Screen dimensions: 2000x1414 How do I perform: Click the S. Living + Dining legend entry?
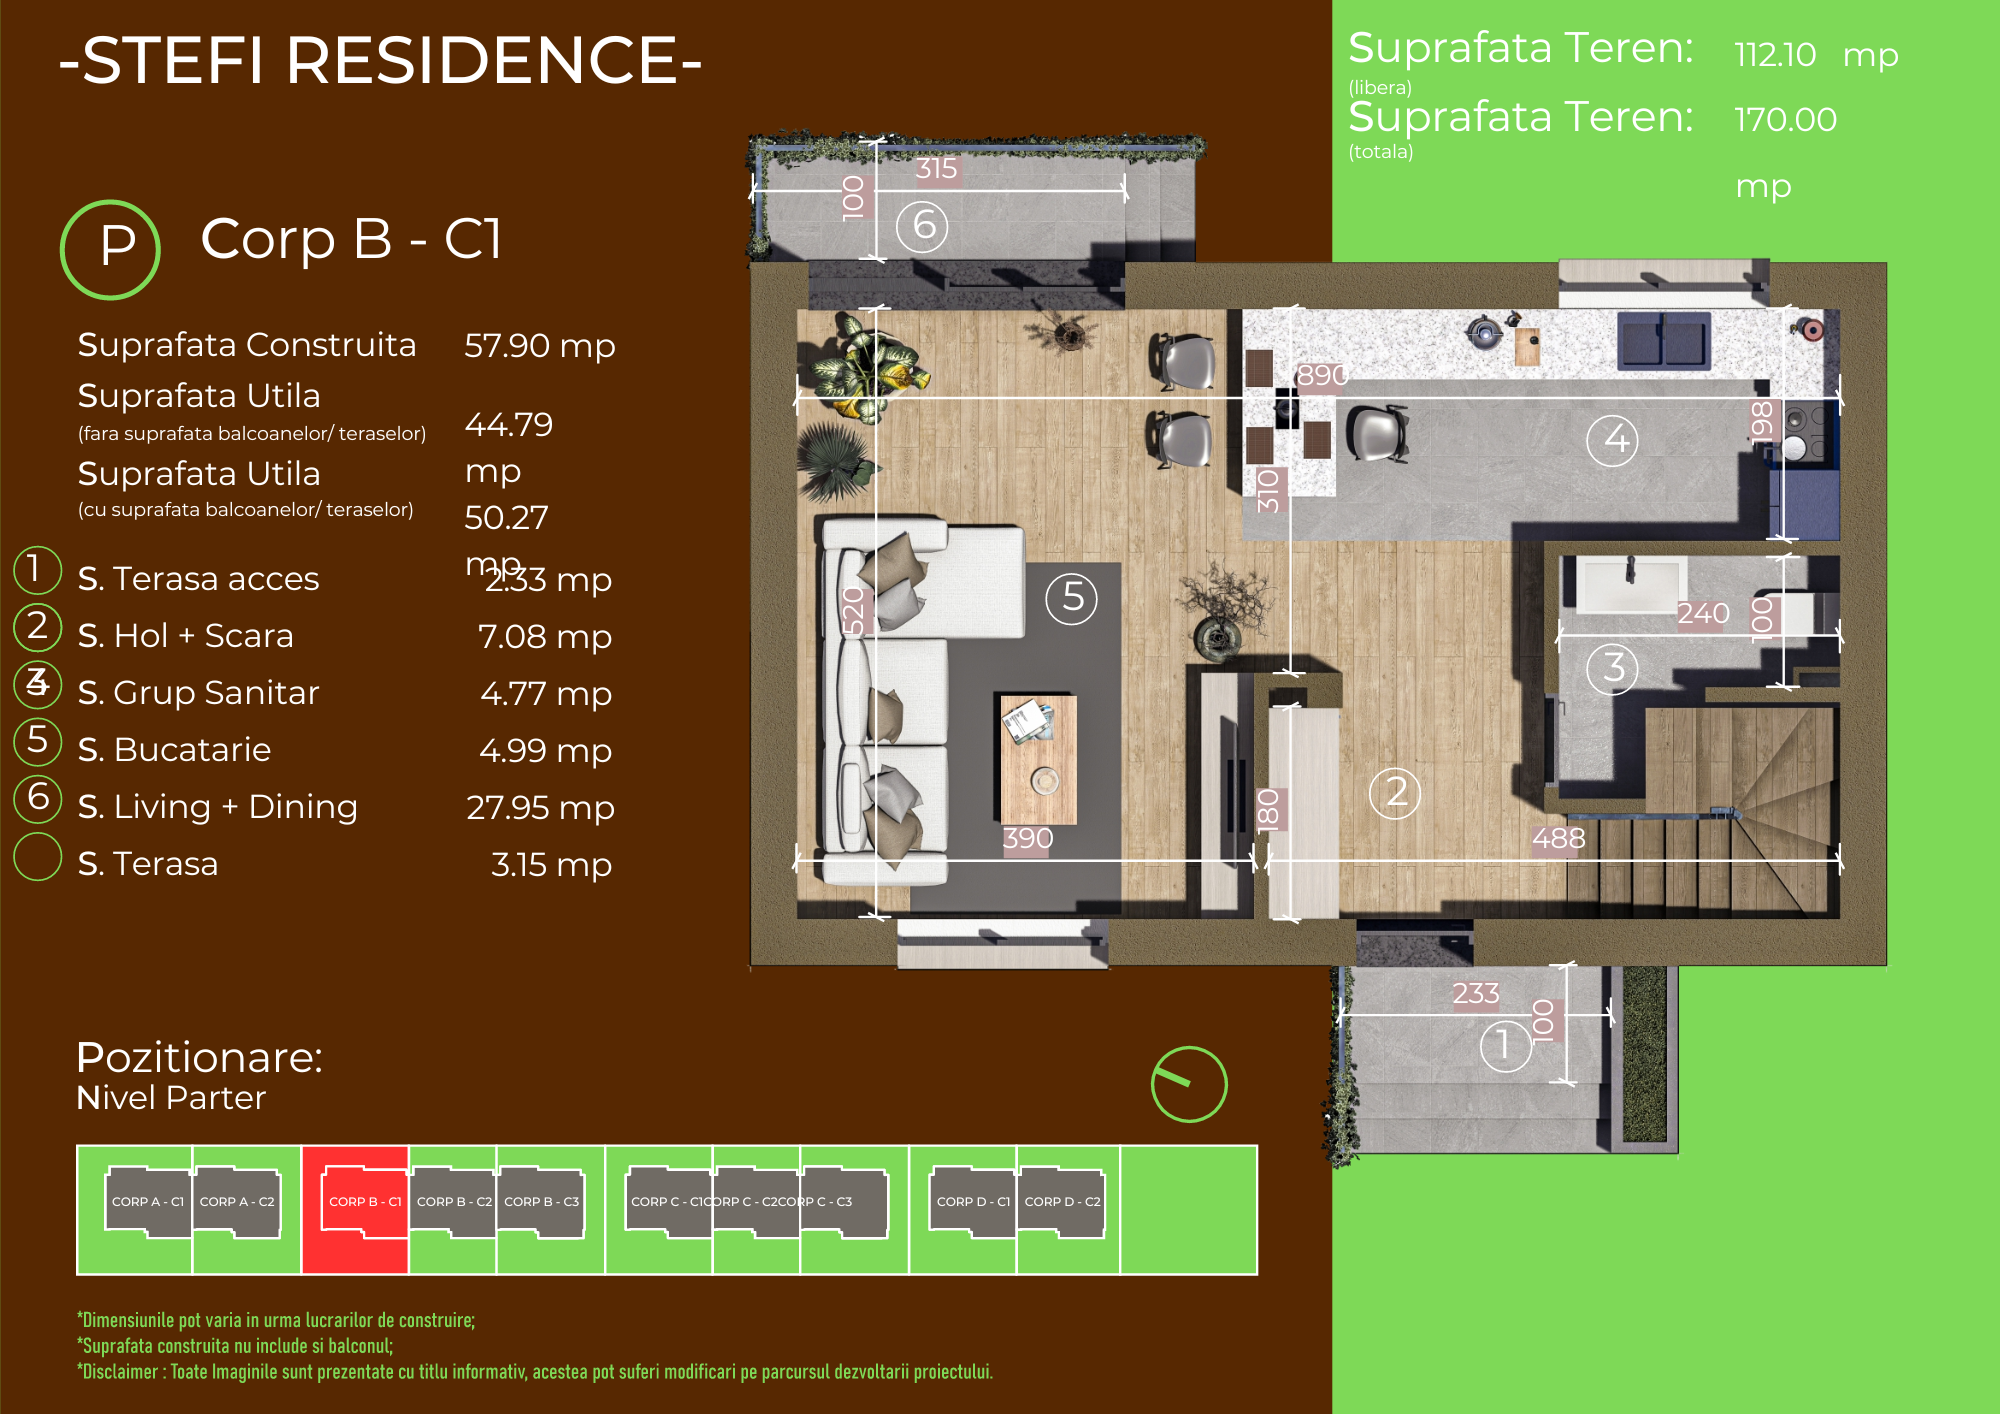217,806
